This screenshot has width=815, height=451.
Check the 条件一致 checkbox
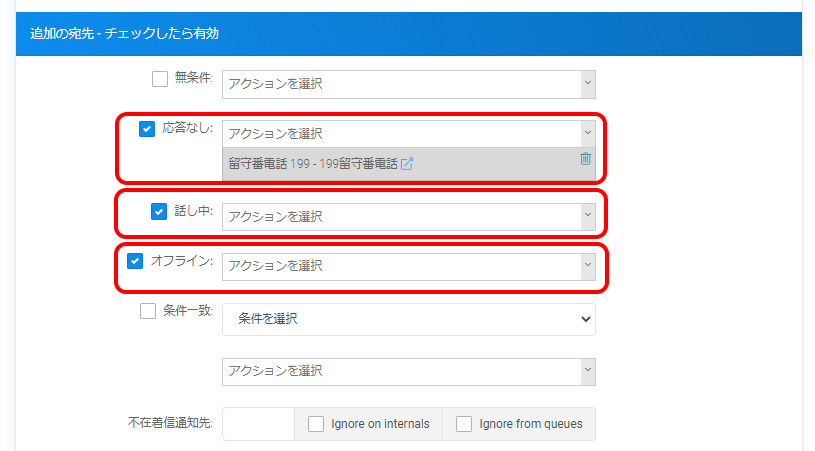click(x=148, y=311)
